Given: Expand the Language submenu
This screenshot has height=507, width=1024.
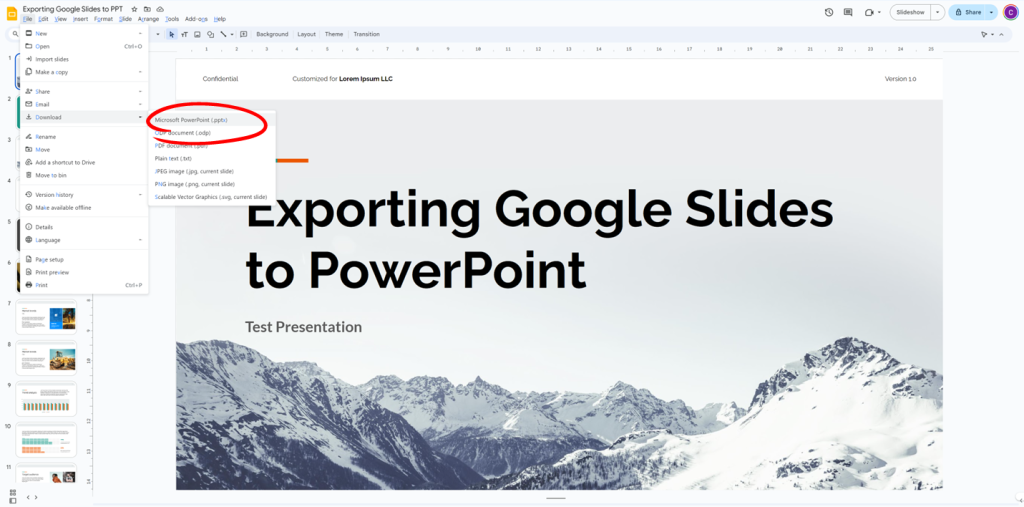Looking at the screenshot, I should click(x=140, y=240).
